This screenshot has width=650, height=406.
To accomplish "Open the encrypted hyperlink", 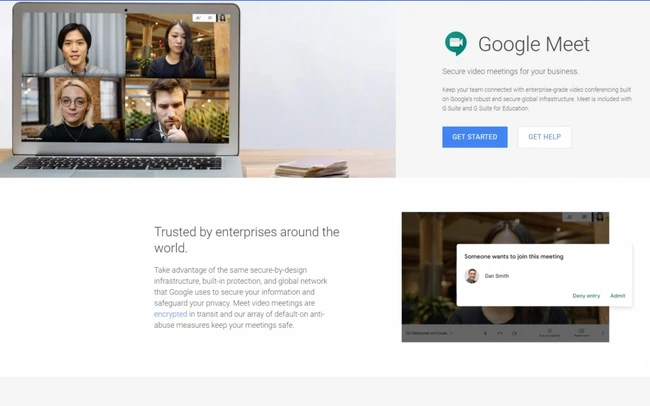I will (170, 314).
